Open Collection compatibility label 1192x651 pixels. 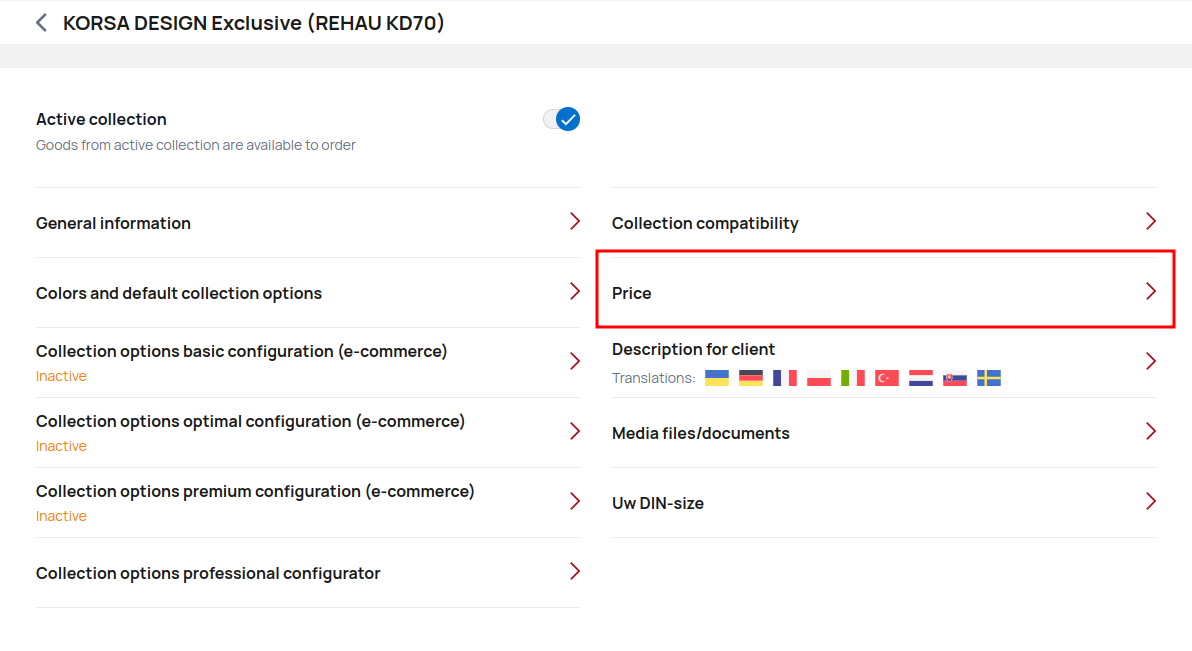(x=705, y=223)
